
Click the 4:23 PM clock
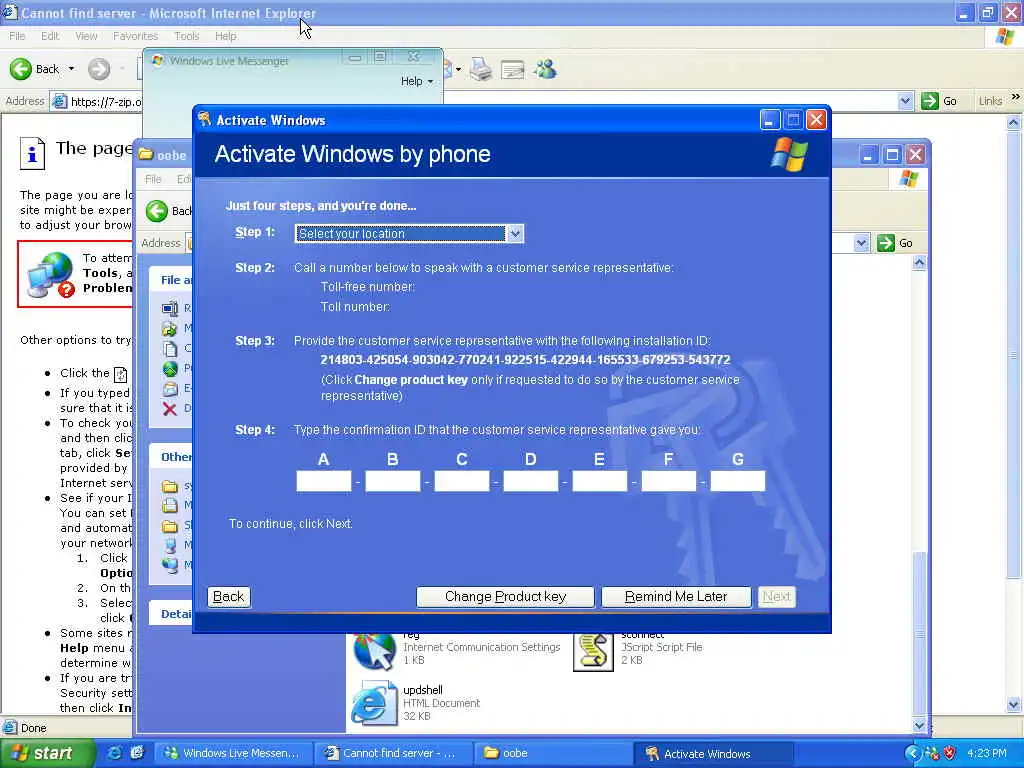tap(987, 753)
